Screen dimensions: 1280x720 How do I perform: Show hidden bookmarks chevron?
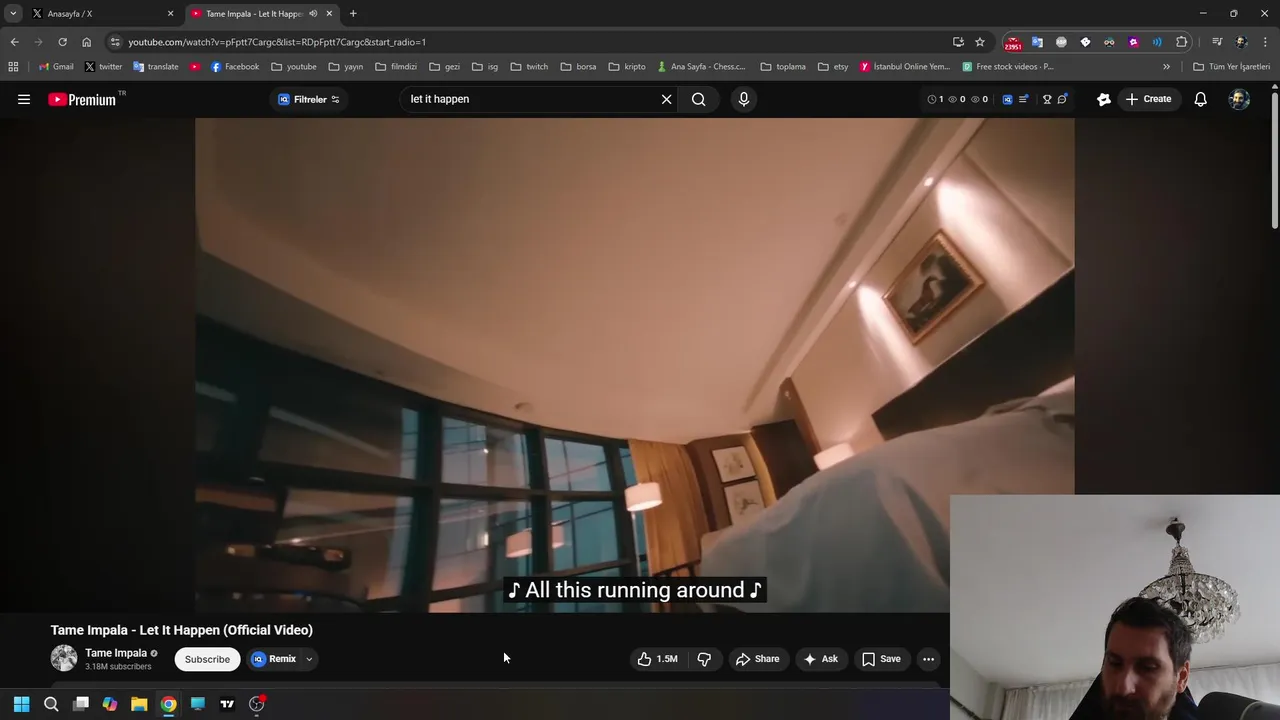(1166, 67)
